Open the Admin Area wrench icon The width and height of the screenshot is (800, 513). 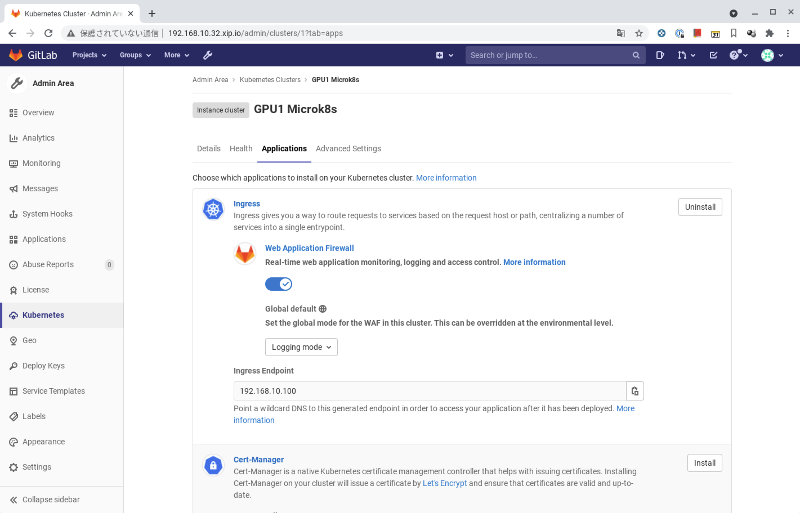pyautogui.click(x=207, y=55)
